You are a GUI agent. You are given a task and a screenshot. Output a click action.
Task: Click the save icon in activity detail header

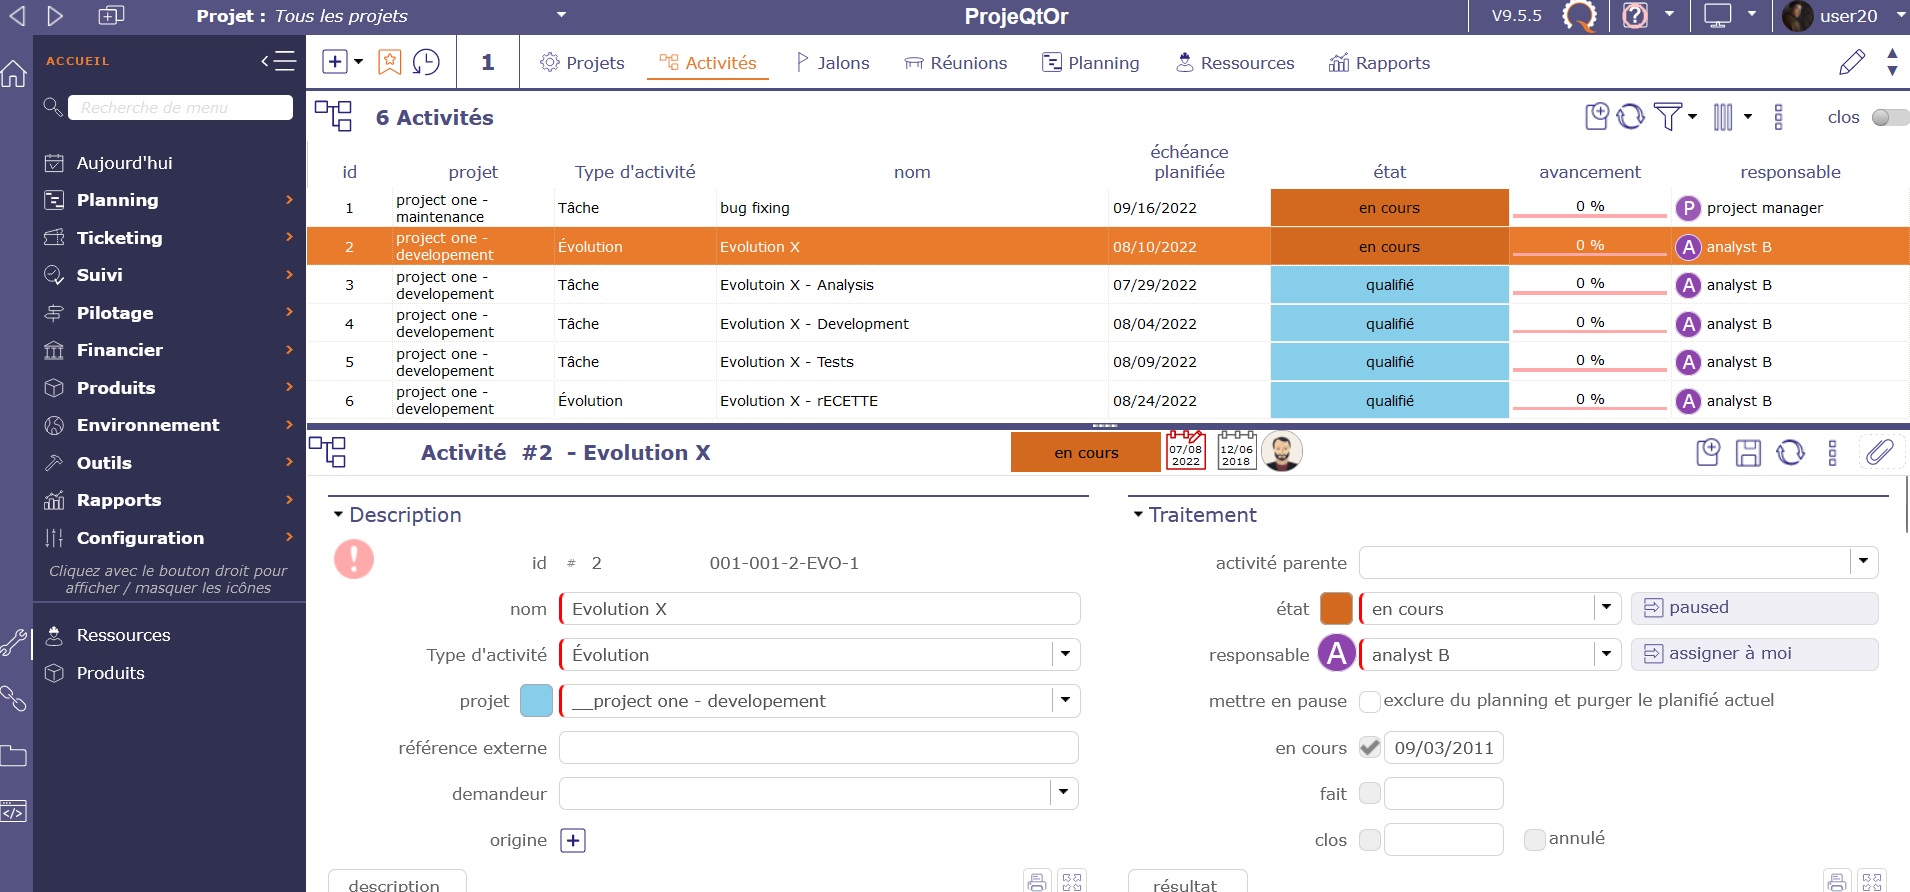1748,453
